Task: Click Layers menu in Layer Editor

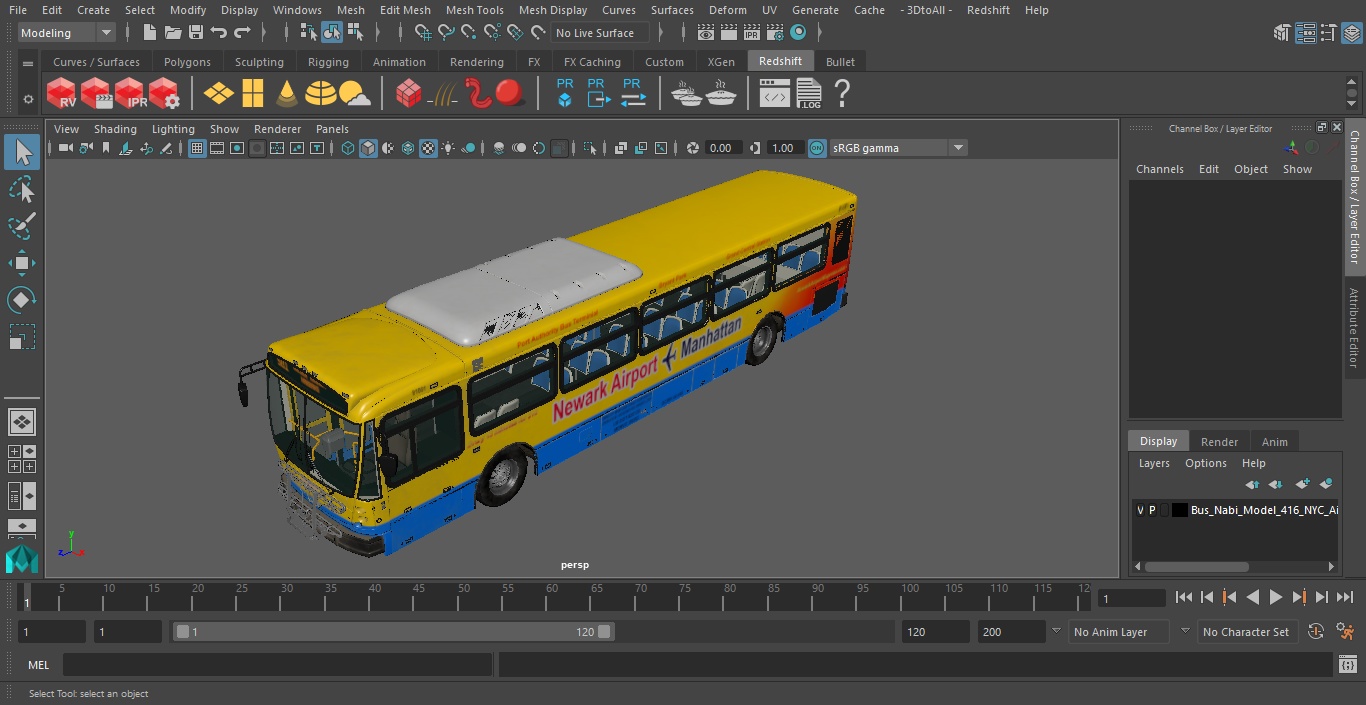Action: (1154, 463)
